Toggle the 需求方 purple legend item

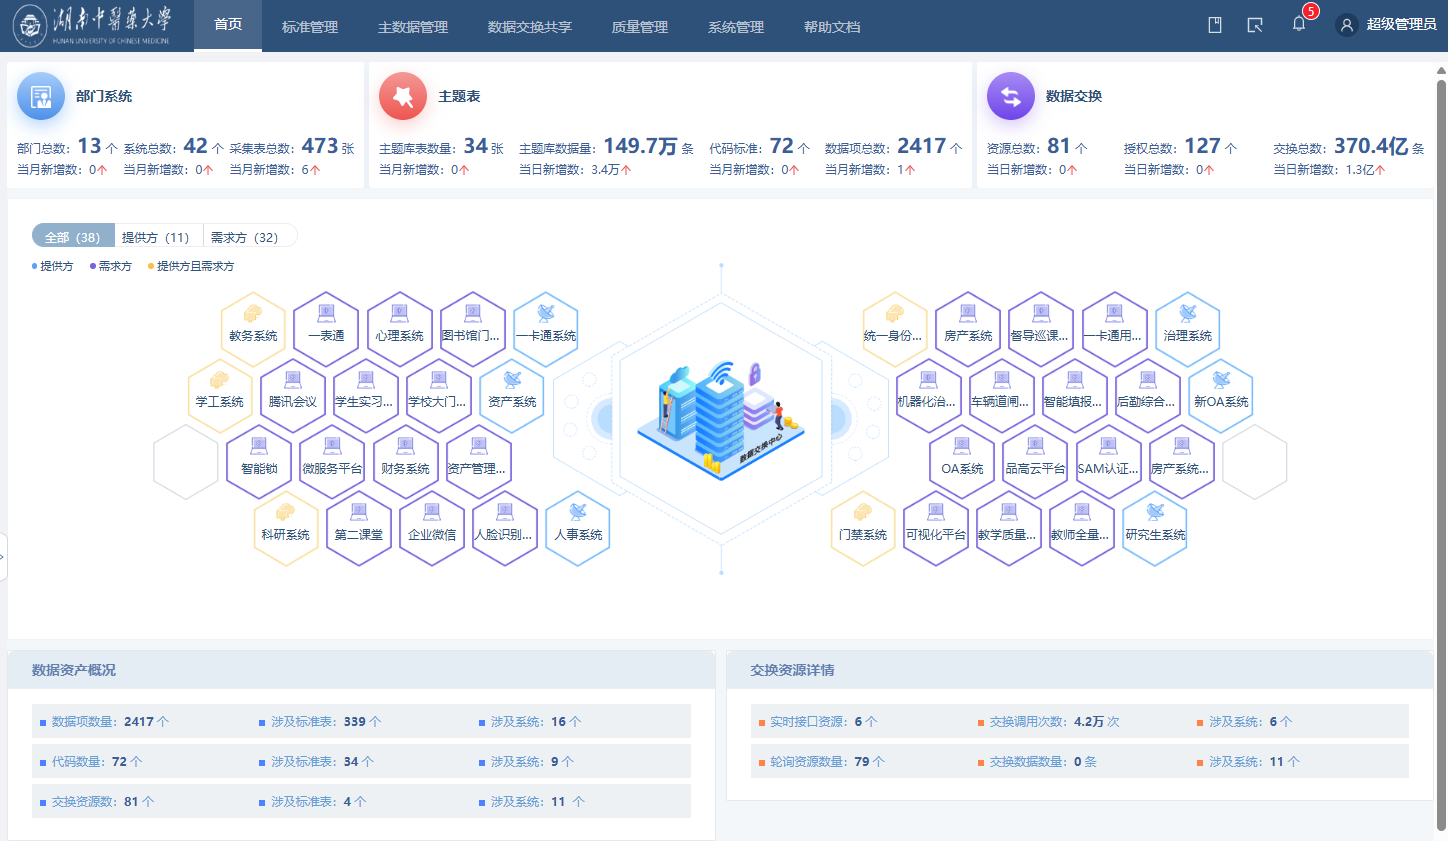[111, 266]
